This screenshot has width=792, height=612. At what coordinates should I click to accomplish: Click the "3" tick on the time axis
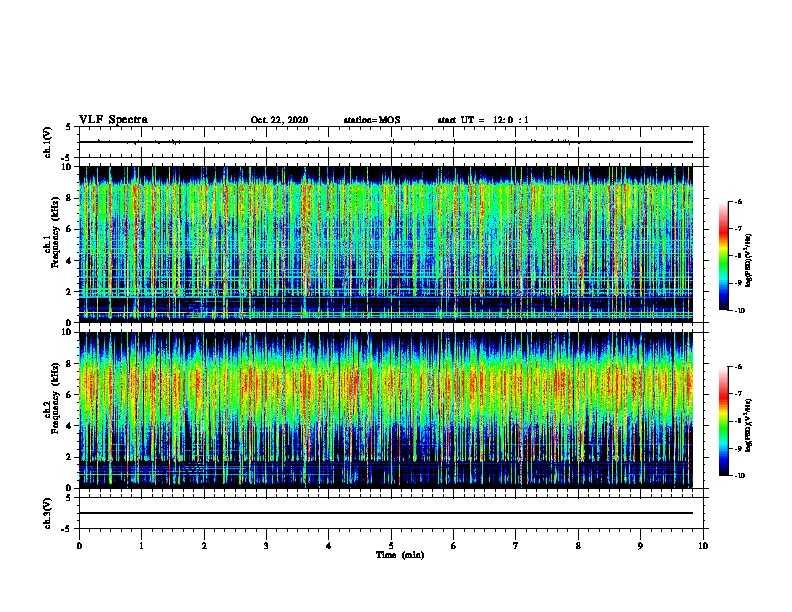[266, 546]
